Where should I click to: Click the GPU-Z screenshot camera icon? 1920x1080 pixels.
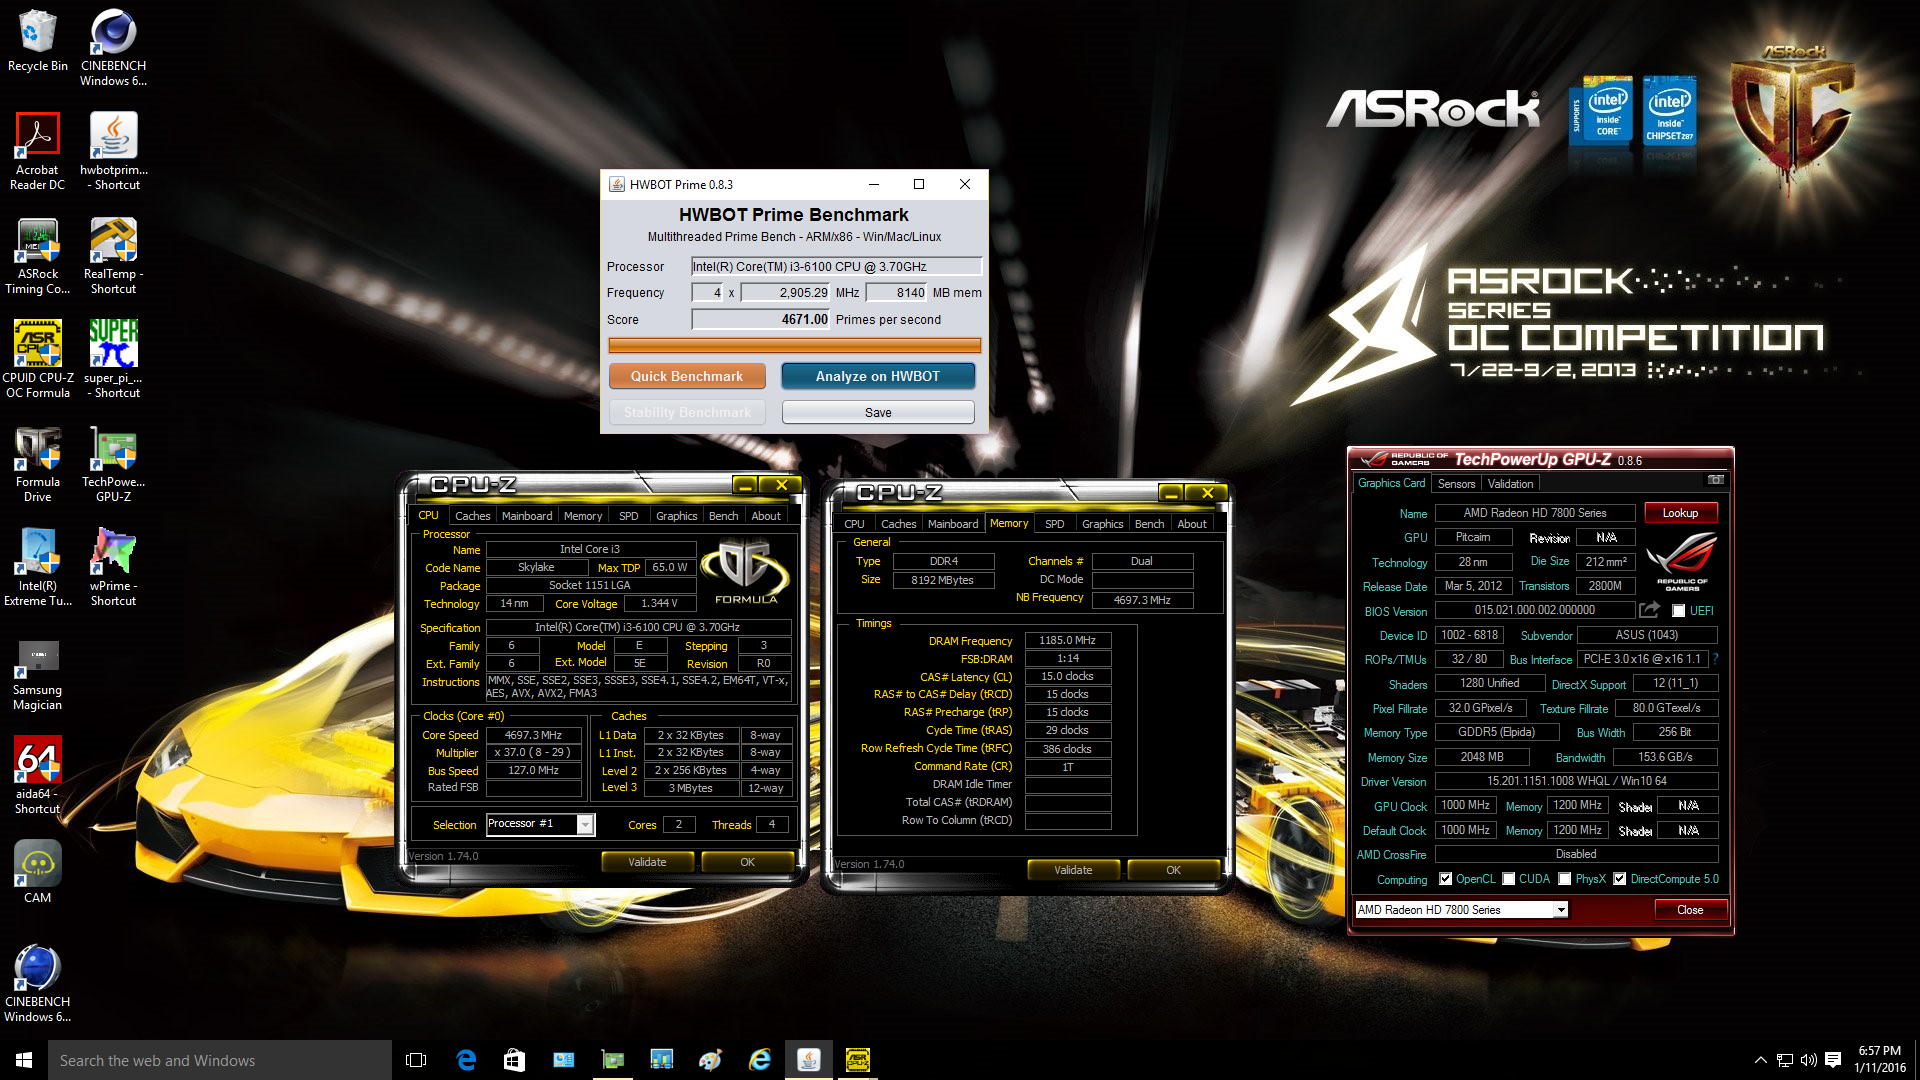tap(1716, 480)
